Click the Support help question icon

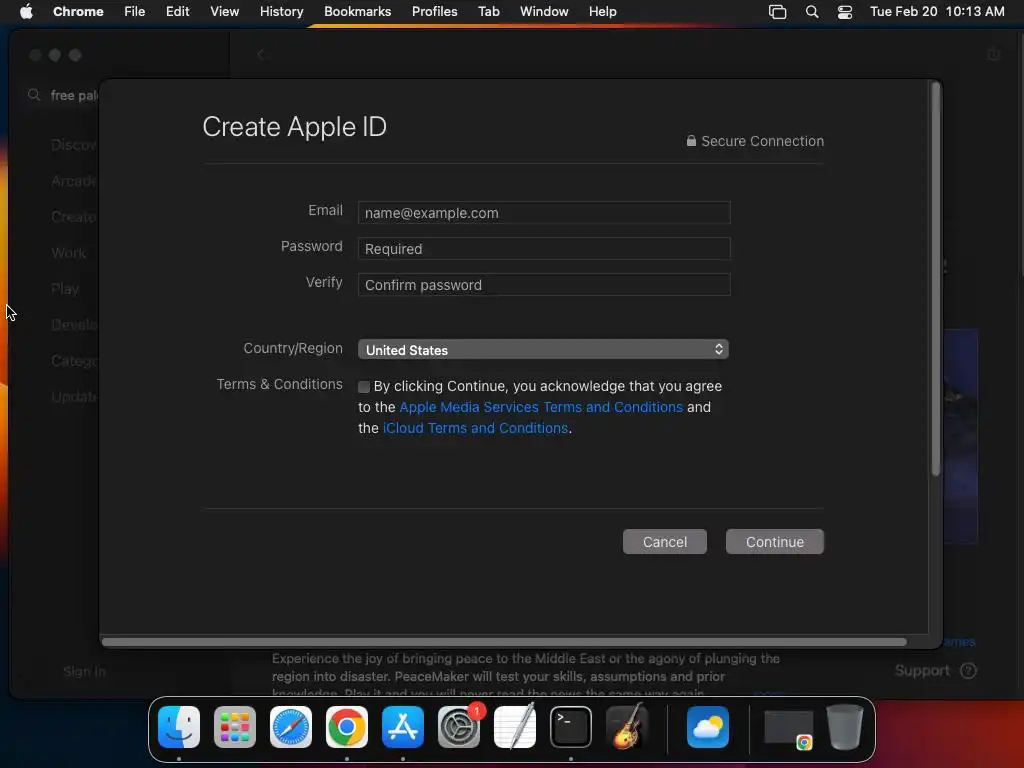click(968, 671)
